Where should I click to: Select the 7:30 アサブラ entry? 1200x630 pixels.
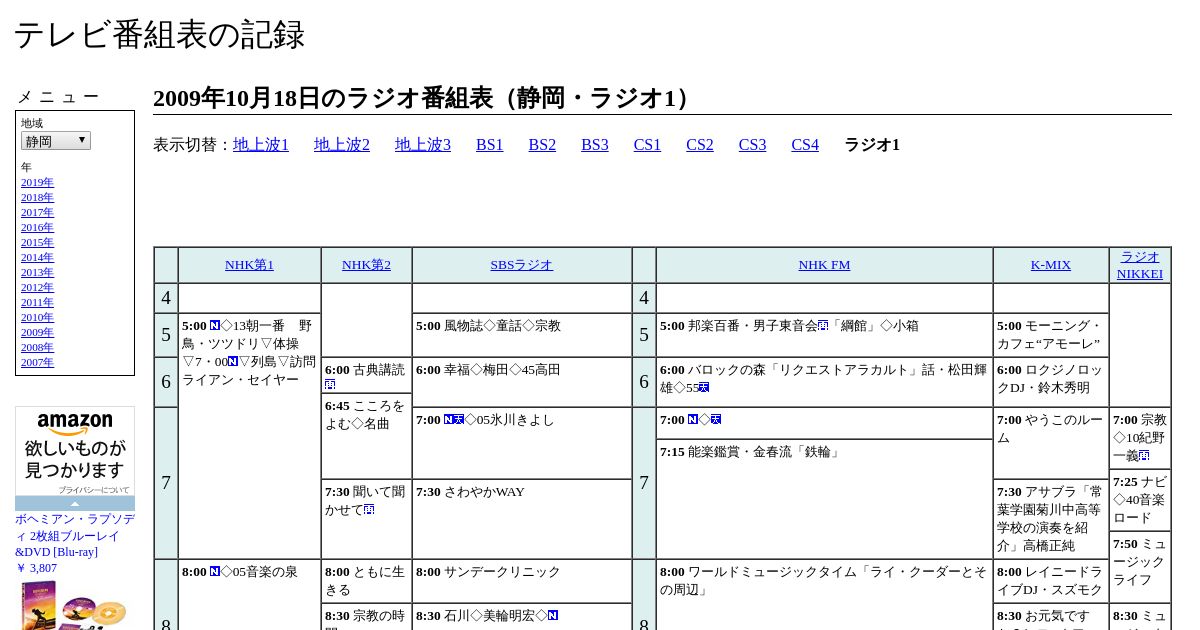[1051, 519]
